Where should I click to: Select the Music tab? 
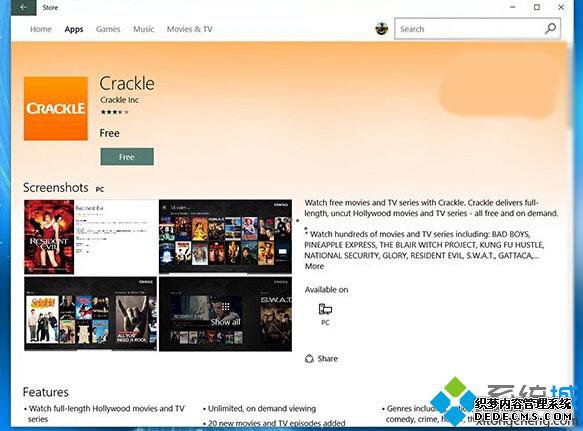[144, 29]
